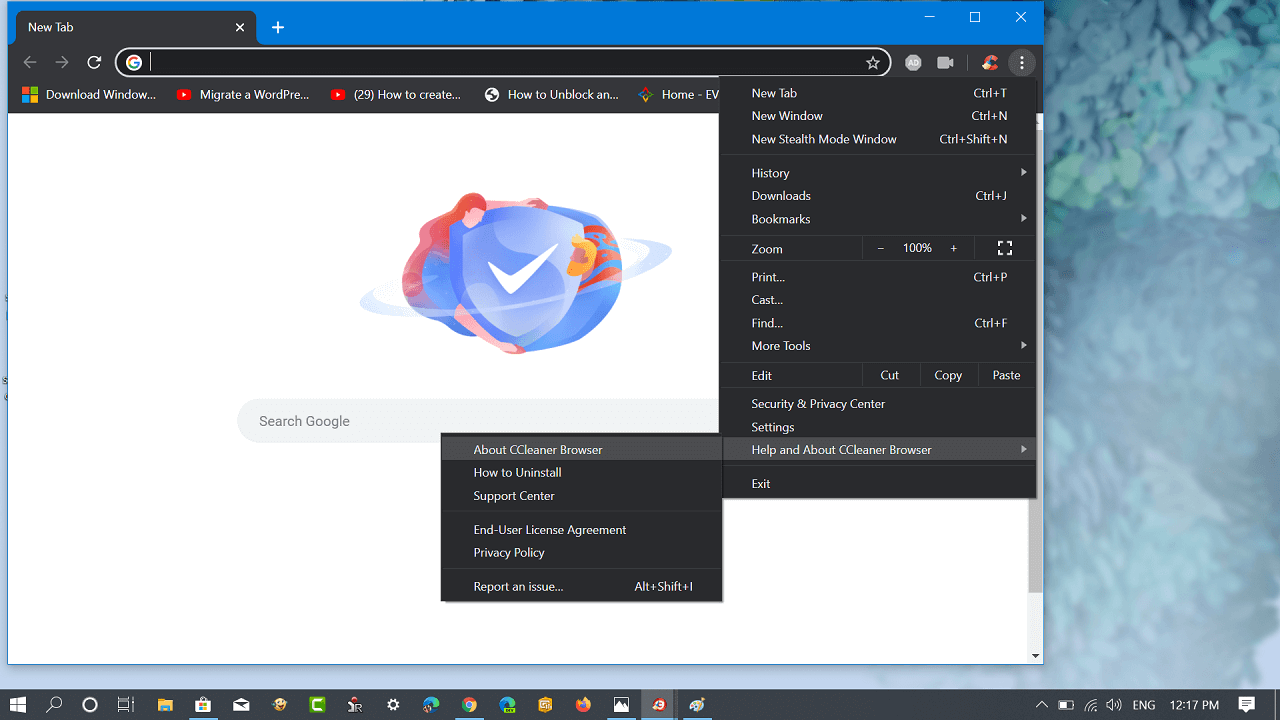1280x720 pixels.
Task: Click the browser forward arrow
Action: click(x=62, y=63)
